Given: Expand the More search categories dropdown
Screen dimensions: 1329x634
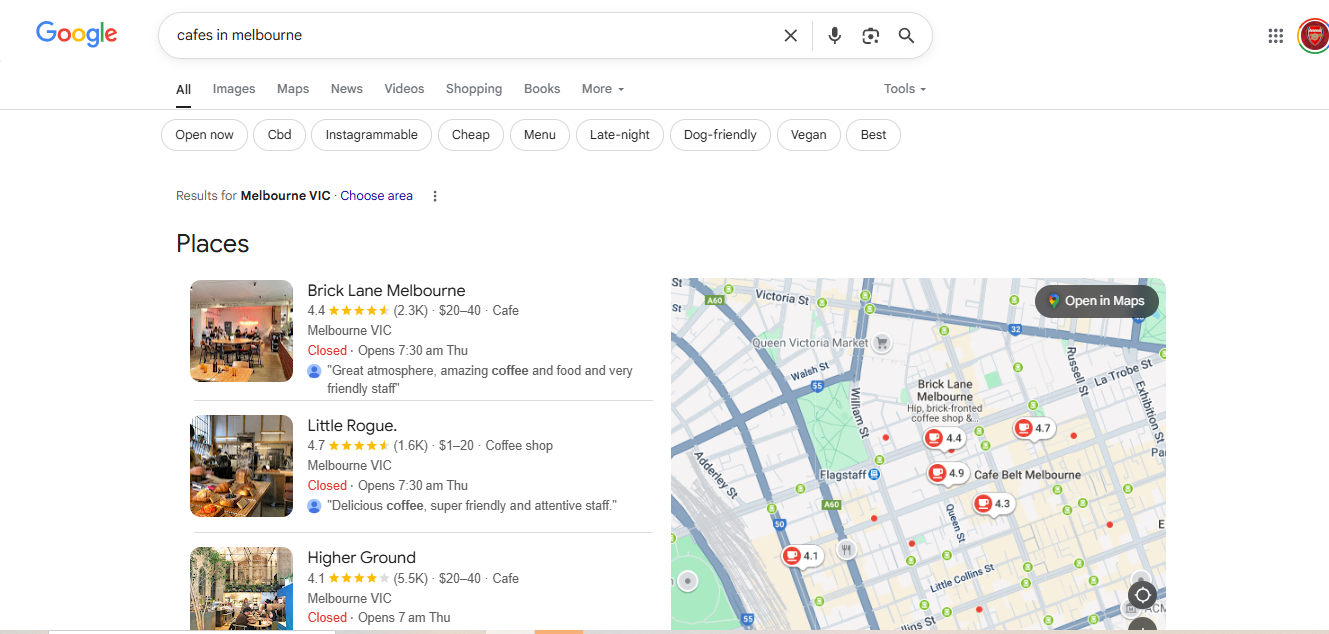Looking at the screenshot, I should 602,89.
